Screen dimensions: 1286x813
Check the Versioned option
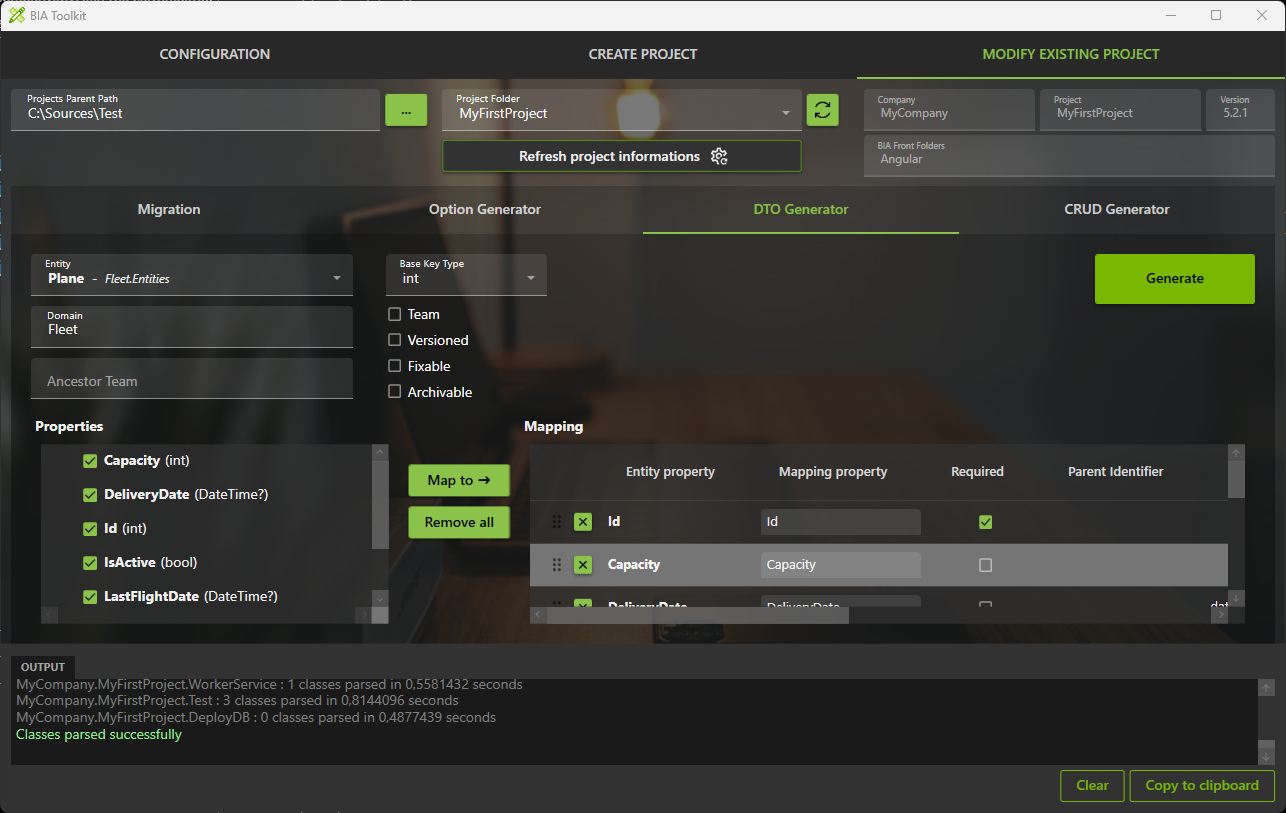click(394, 340)
